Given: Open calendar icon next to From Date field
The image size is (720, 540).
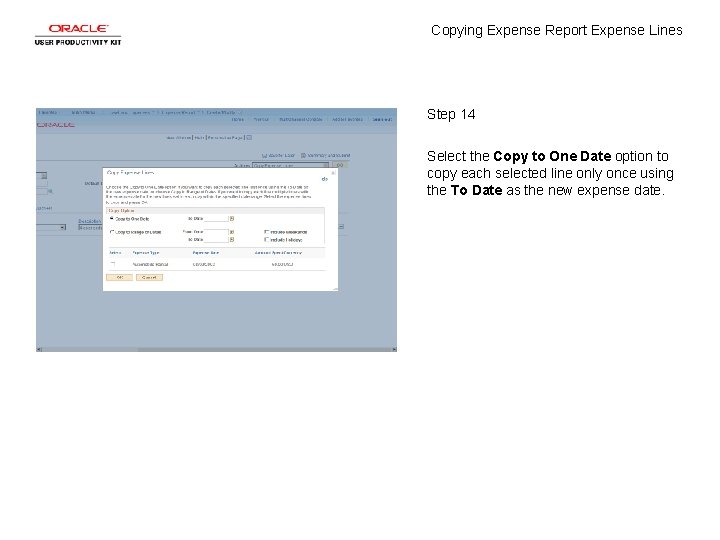Looking at the screenshot, I should pyautogui.click(x=232, y=232).
